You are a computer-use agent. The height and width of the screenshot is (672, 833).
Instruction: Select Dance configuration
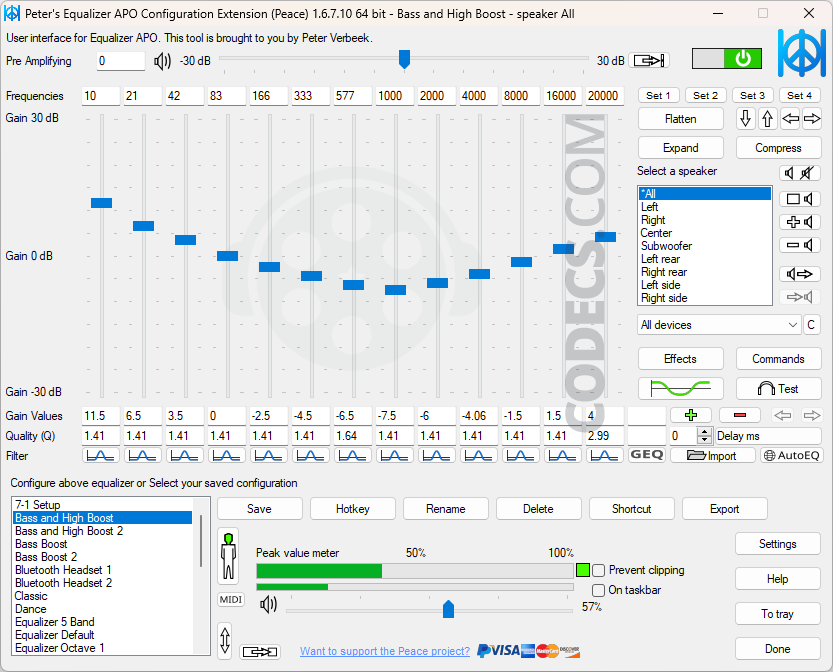pyautogui.click(x=102, y=609)
